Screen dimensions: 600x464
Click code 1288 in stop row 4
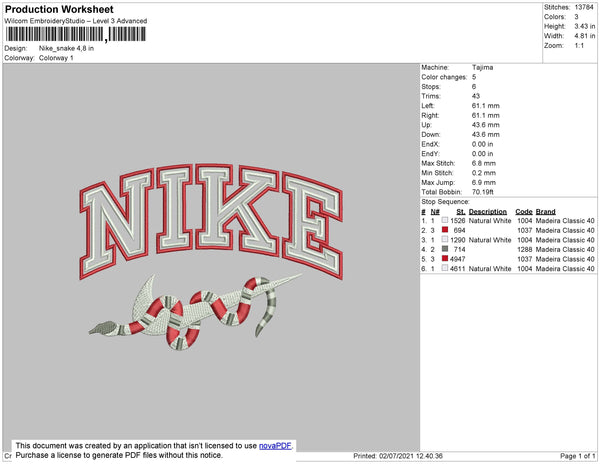click(525, 249)
